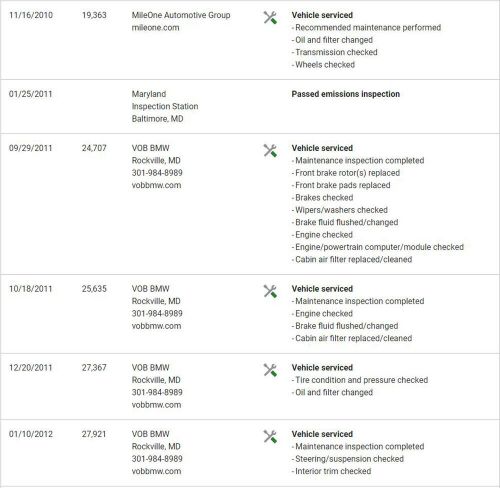Image resolution: width=500 pixels, height=488 pixels.
Task: Click the service wrench icon for 12/20/2011
Action: point(270,370)
